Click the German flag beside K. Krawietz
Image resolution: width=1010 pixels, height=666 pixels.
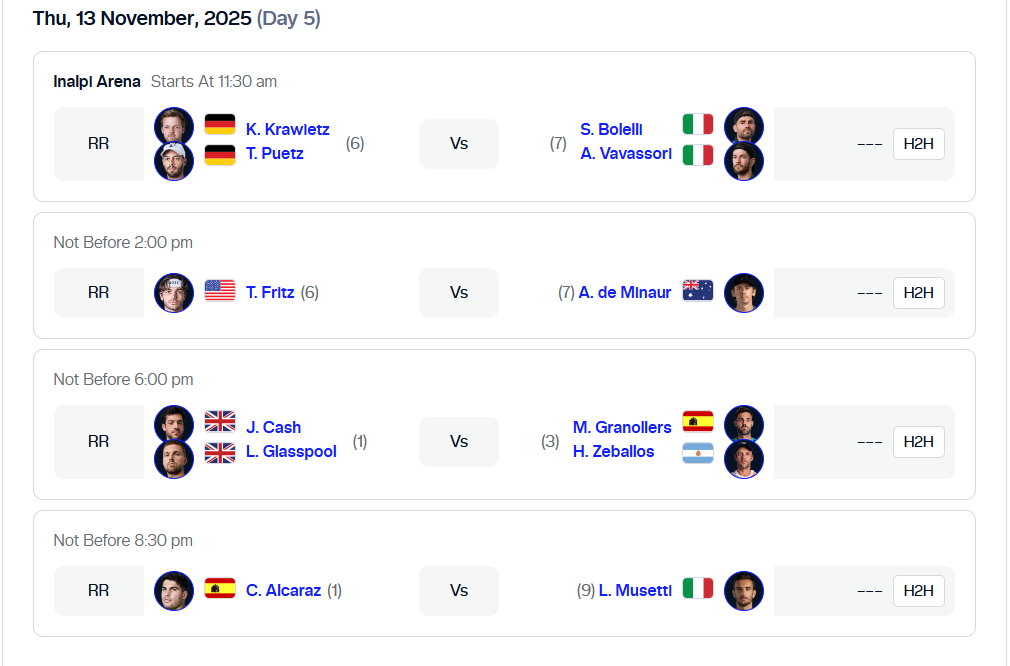coord(220,124)
